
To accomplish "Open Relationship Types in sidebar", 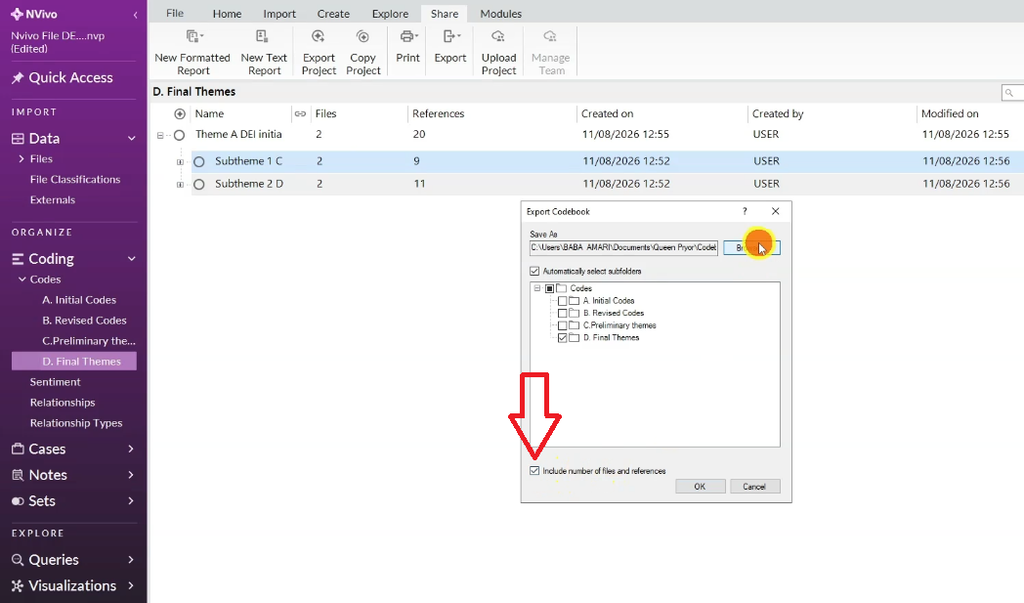I will (76, 423).
